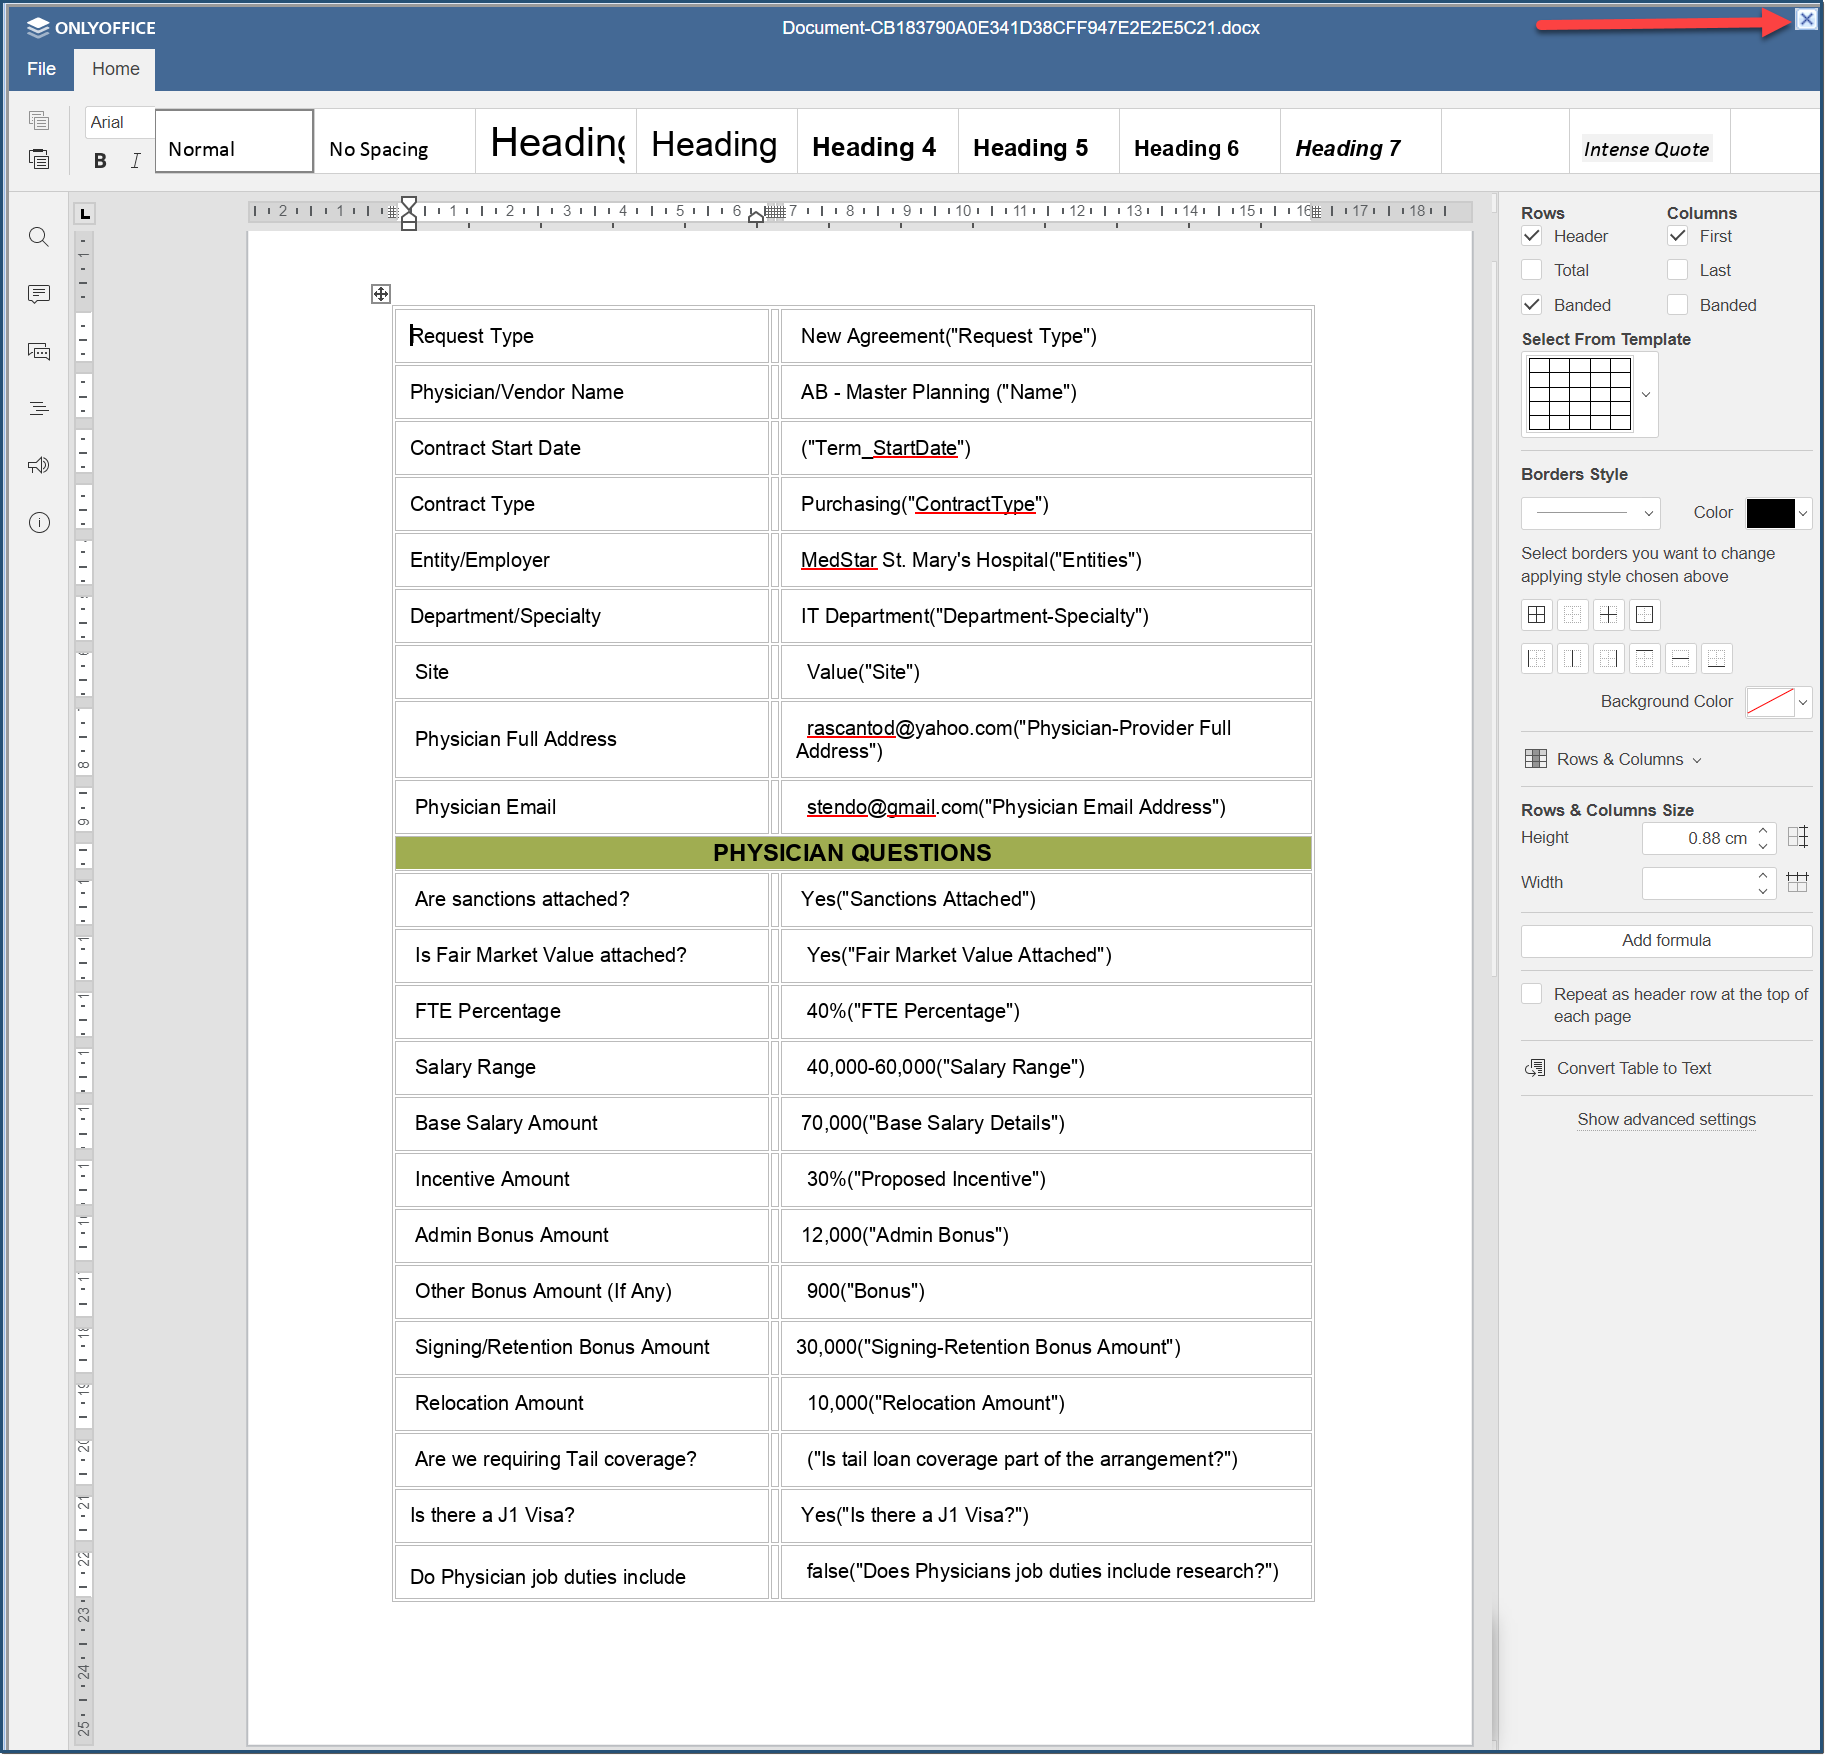Open the Navigation headings panel

(39, 408)
